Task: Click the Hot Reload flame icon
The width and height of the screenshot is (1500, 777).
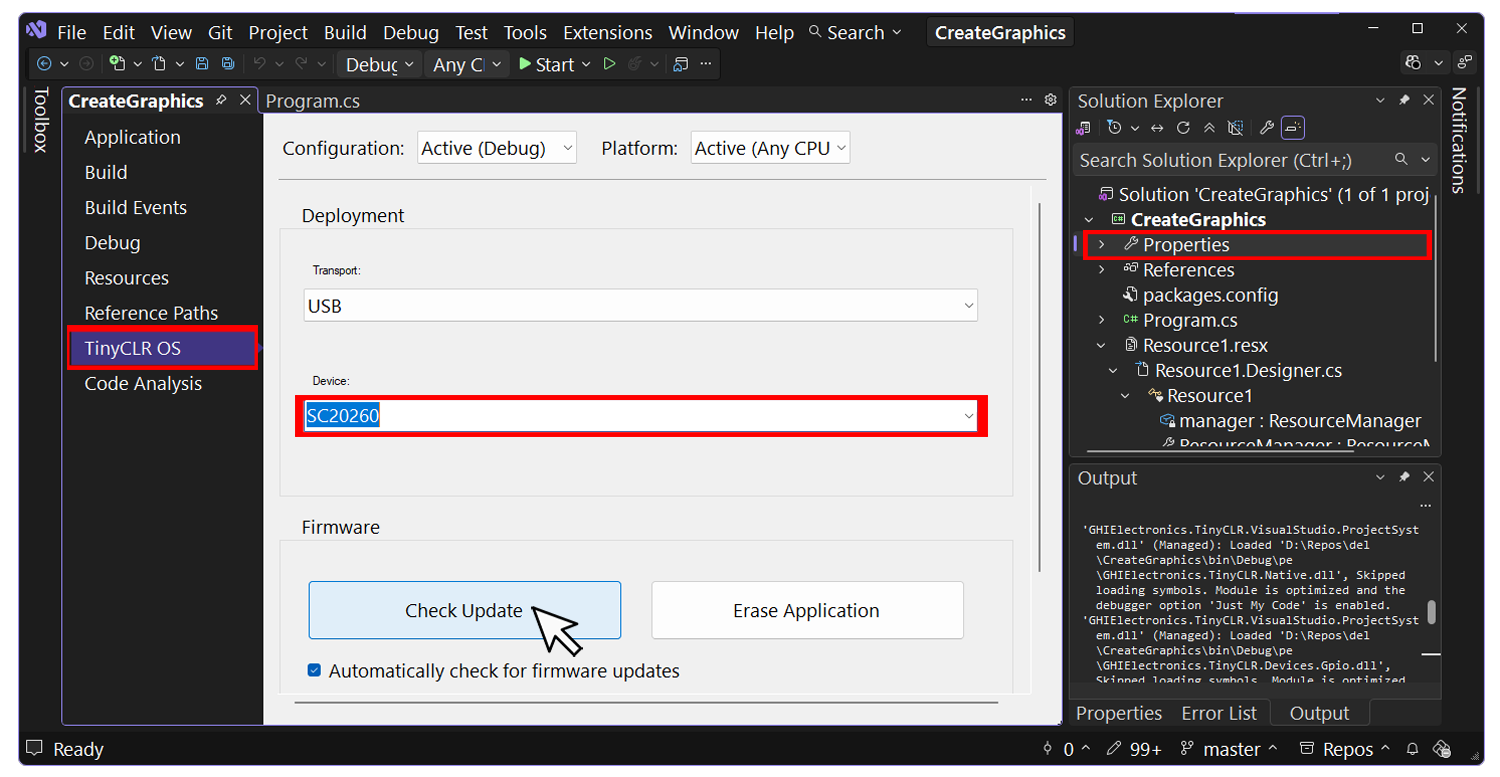Action: (x=635, y=64)
